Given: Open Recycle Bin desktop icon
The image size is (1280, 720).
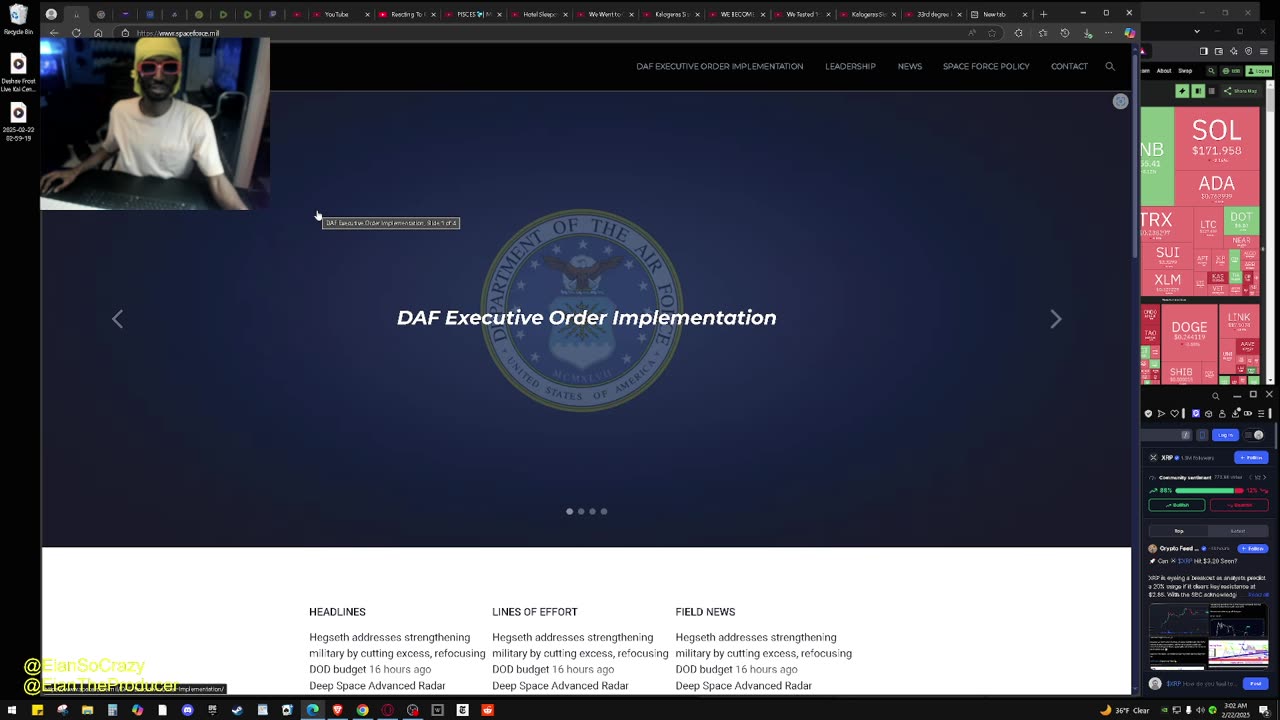Looking at the screenshot, I should point(17,19).
